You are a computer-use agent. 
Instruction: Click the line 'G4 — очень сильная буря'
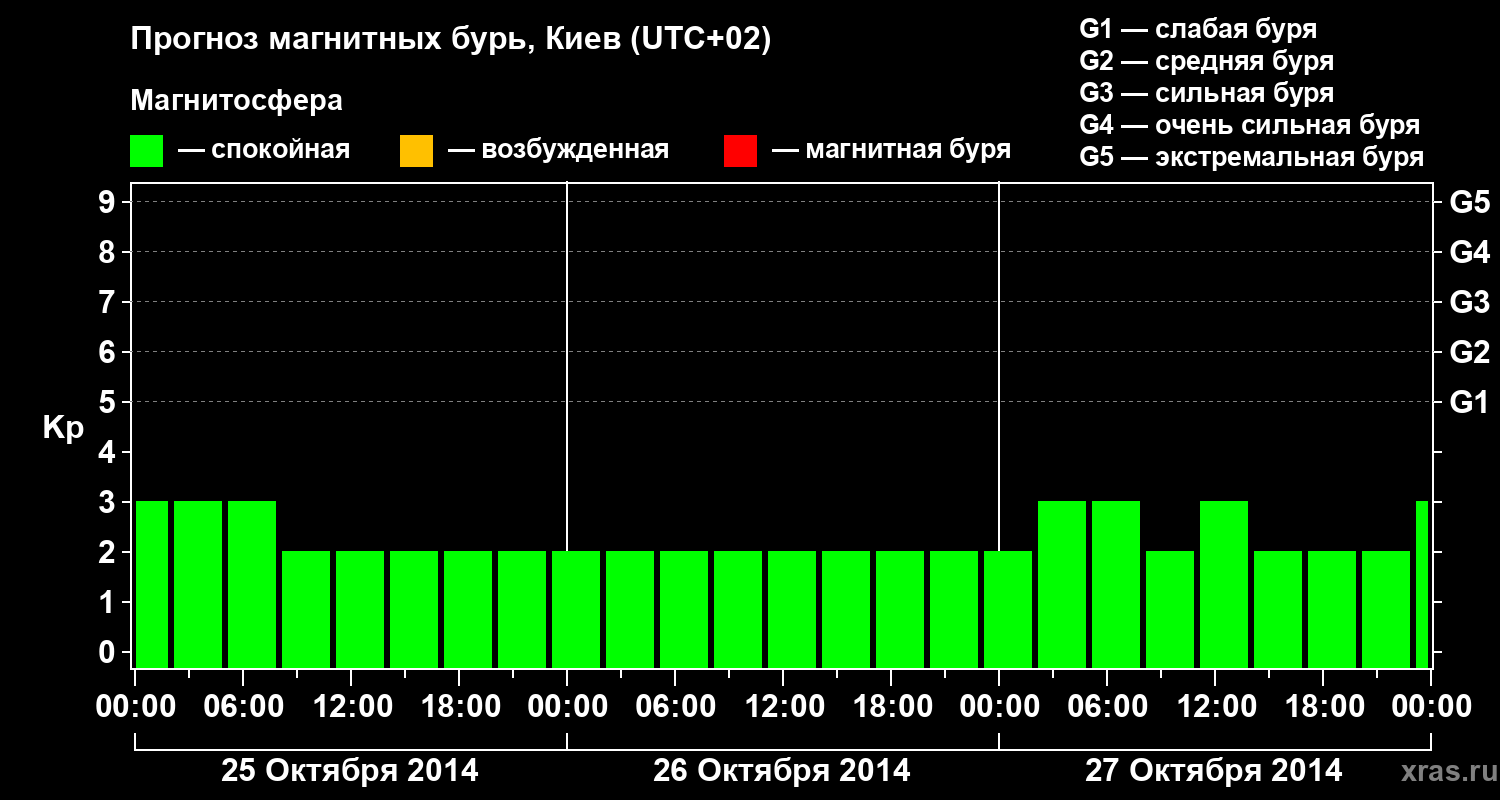coord(1250,125)
